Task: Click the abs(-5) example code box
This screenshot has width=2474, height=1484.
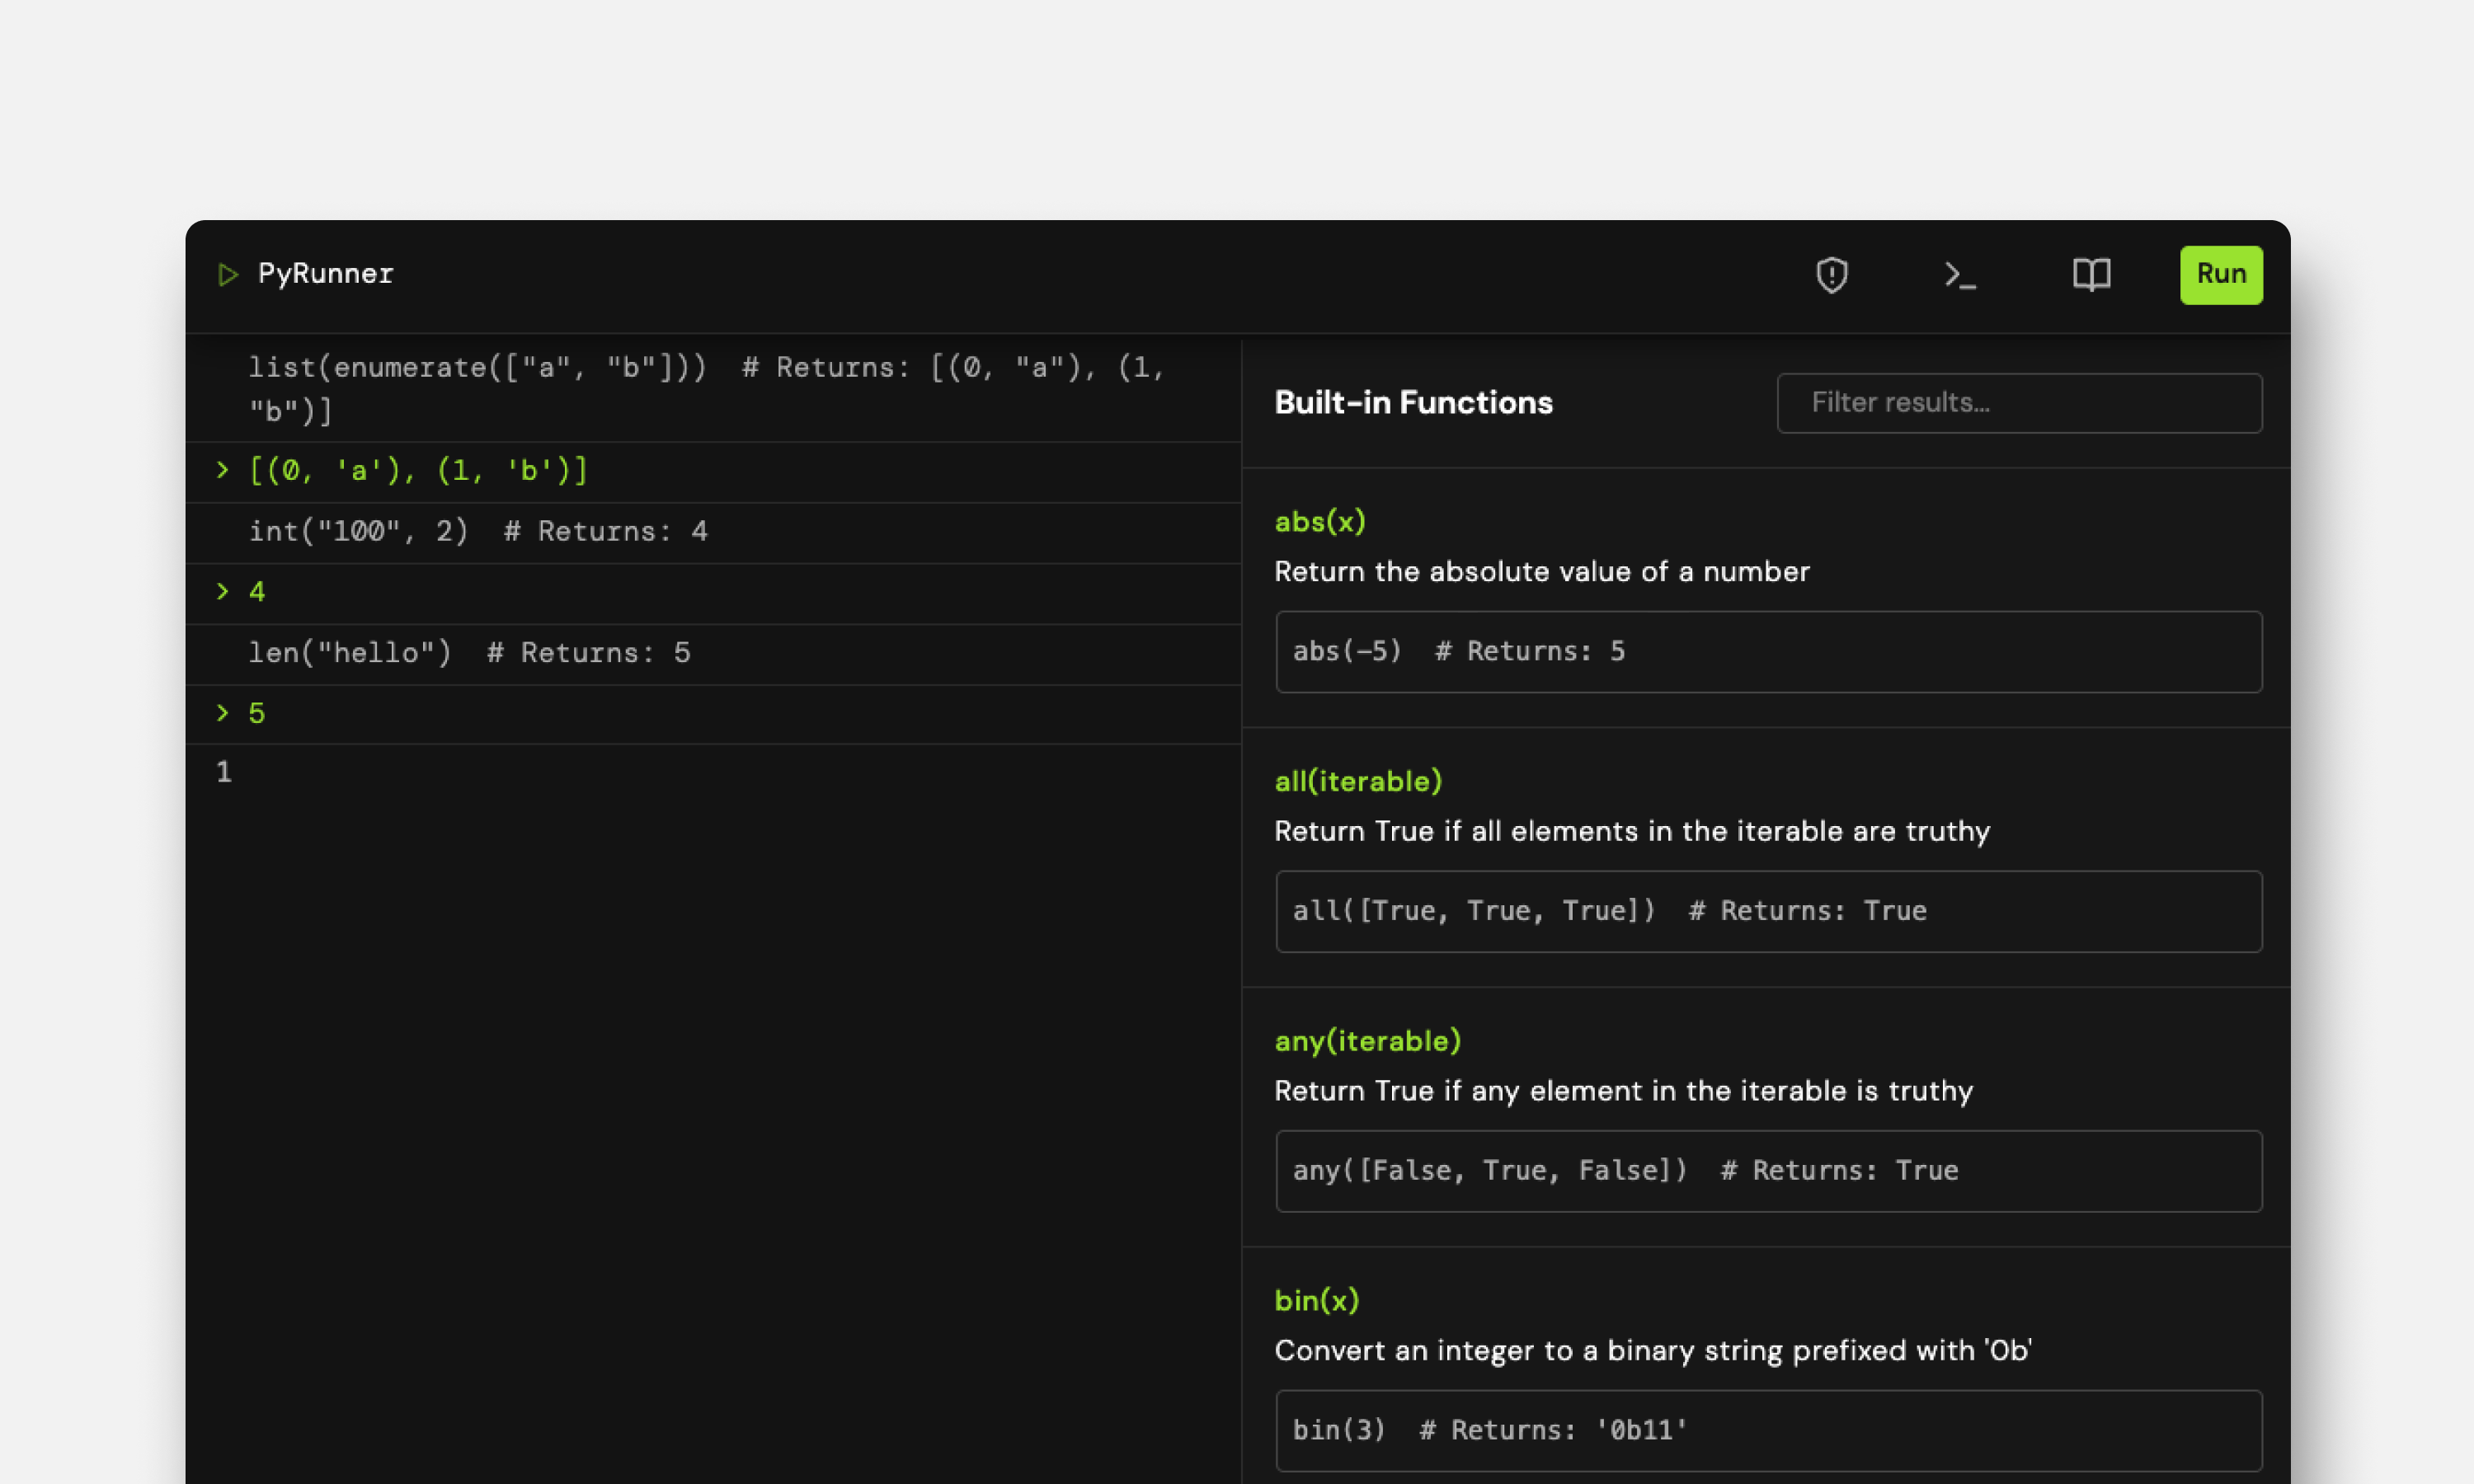Action: tap(1768, 652)
